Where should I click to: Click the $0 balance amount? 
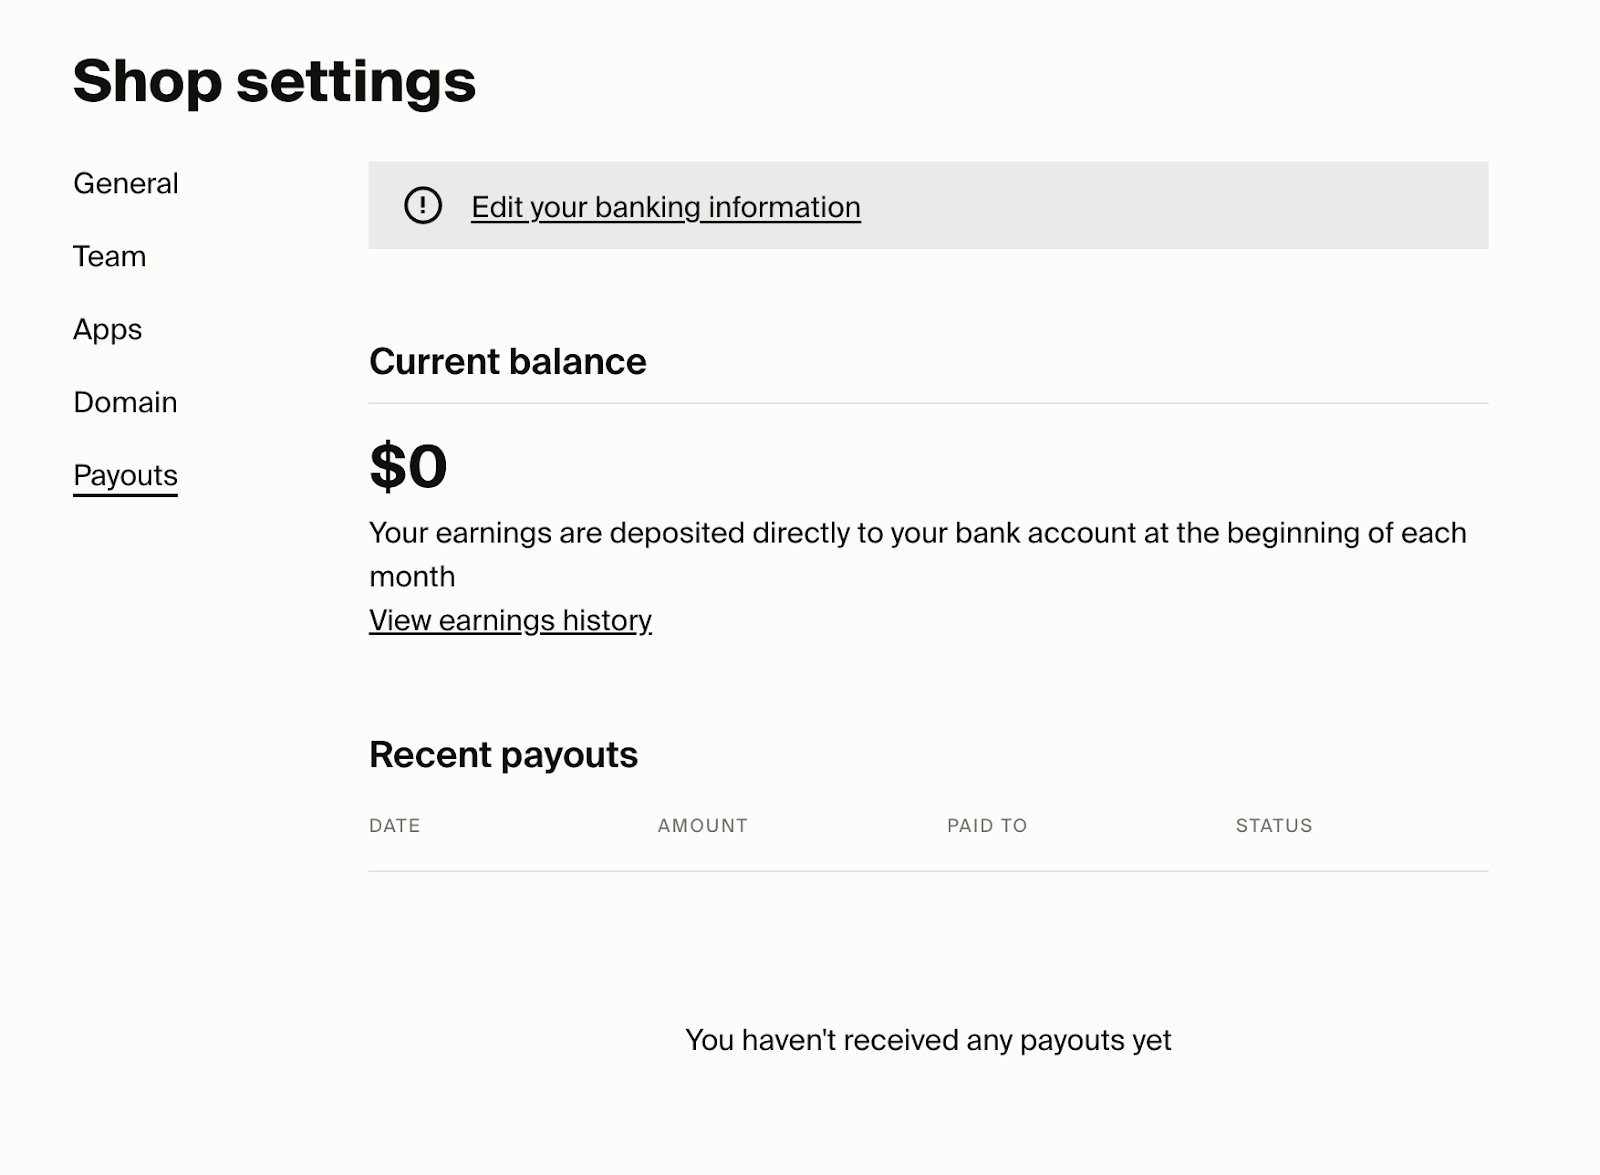point(408,466)
